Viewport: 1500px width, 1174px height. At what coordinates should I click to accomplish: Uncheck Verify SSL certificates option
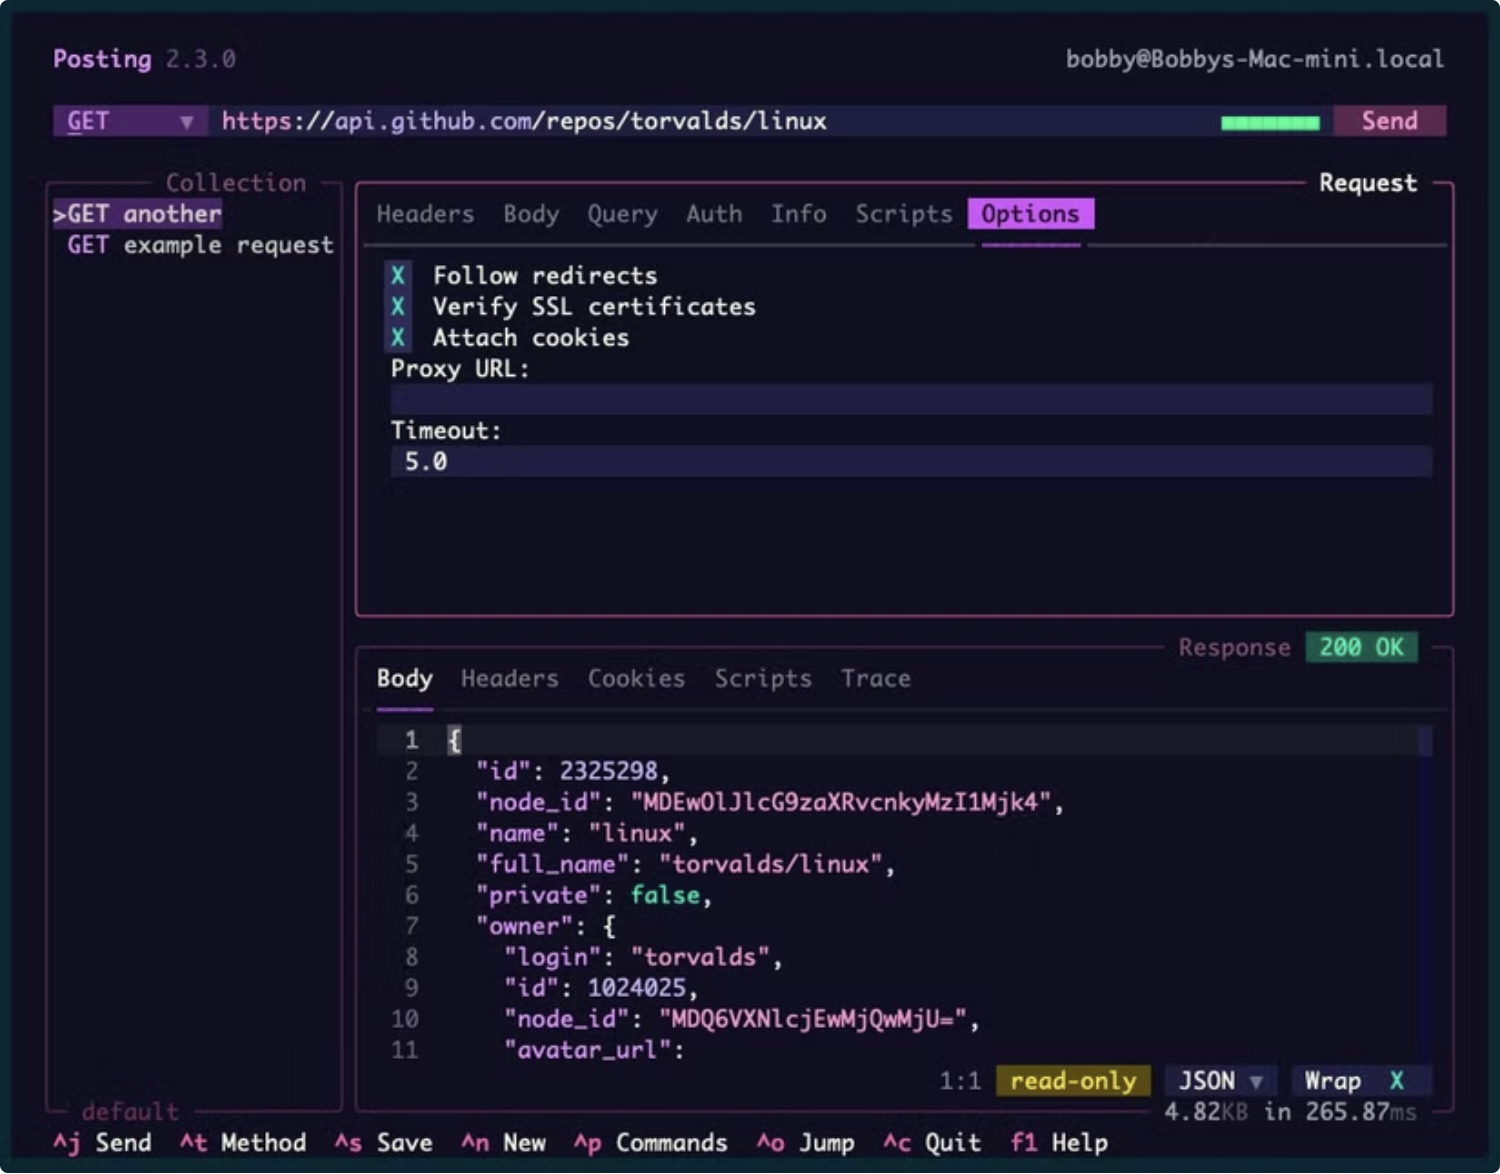point(398,306)
